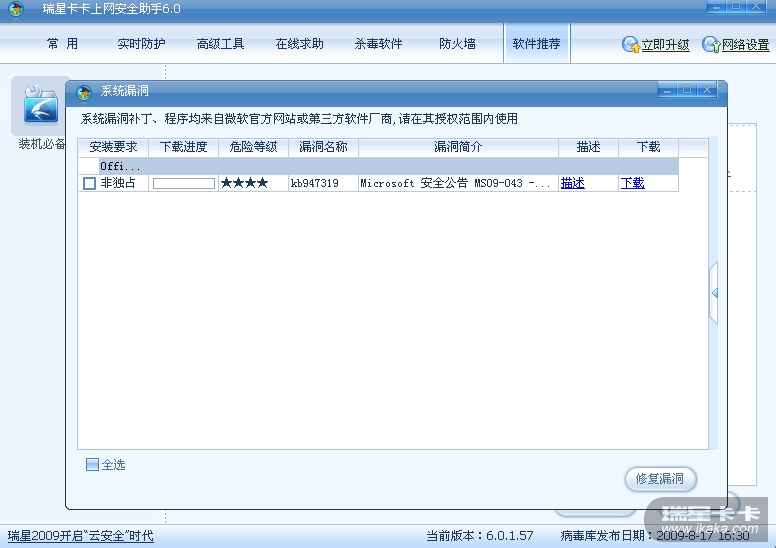Click the 下载 column header
Viewport: 776px width, 548px height.
[x=648, y=147]
